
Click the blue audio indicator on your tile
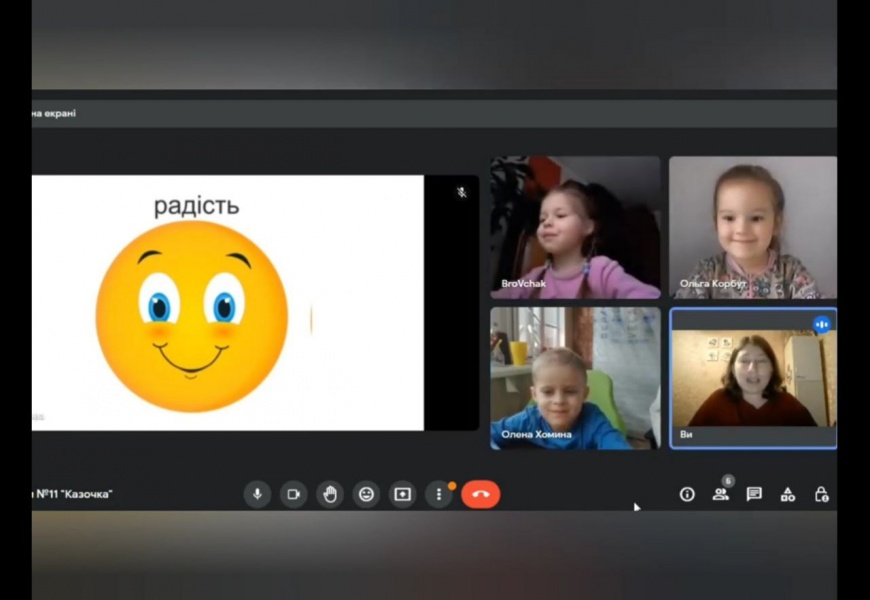coord(821,324)
